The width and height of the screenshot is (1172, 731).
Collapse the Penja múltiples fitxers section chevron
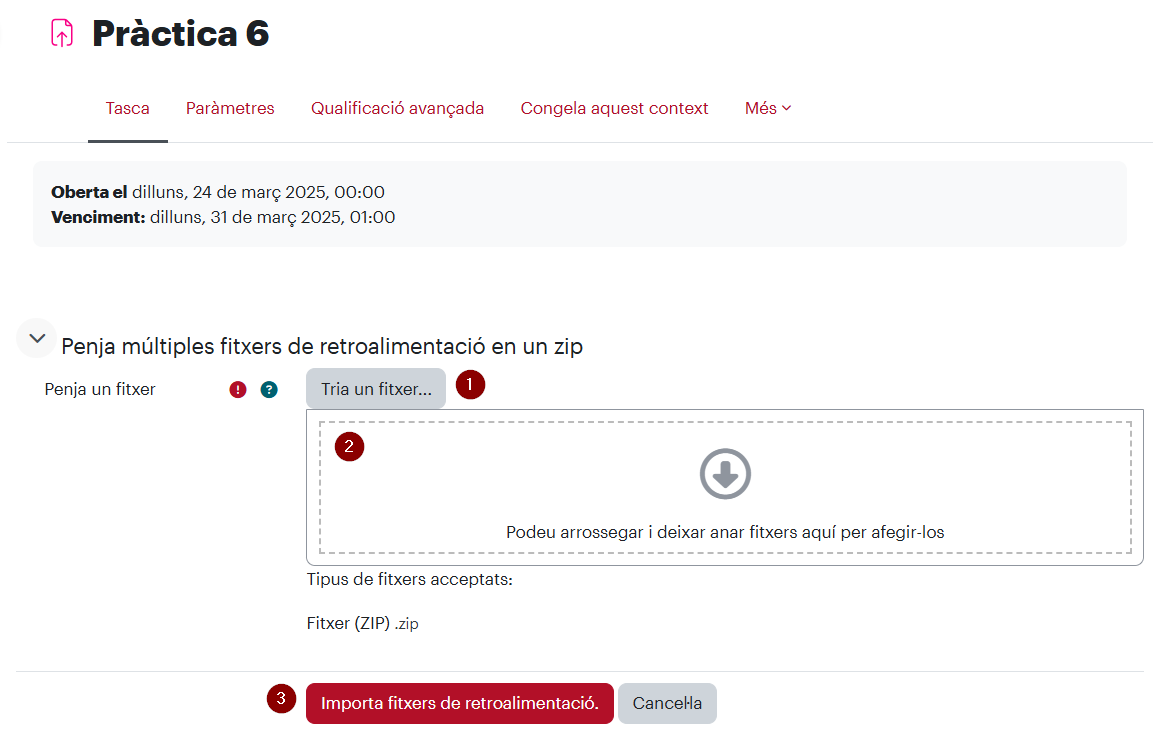coord(37,338)
